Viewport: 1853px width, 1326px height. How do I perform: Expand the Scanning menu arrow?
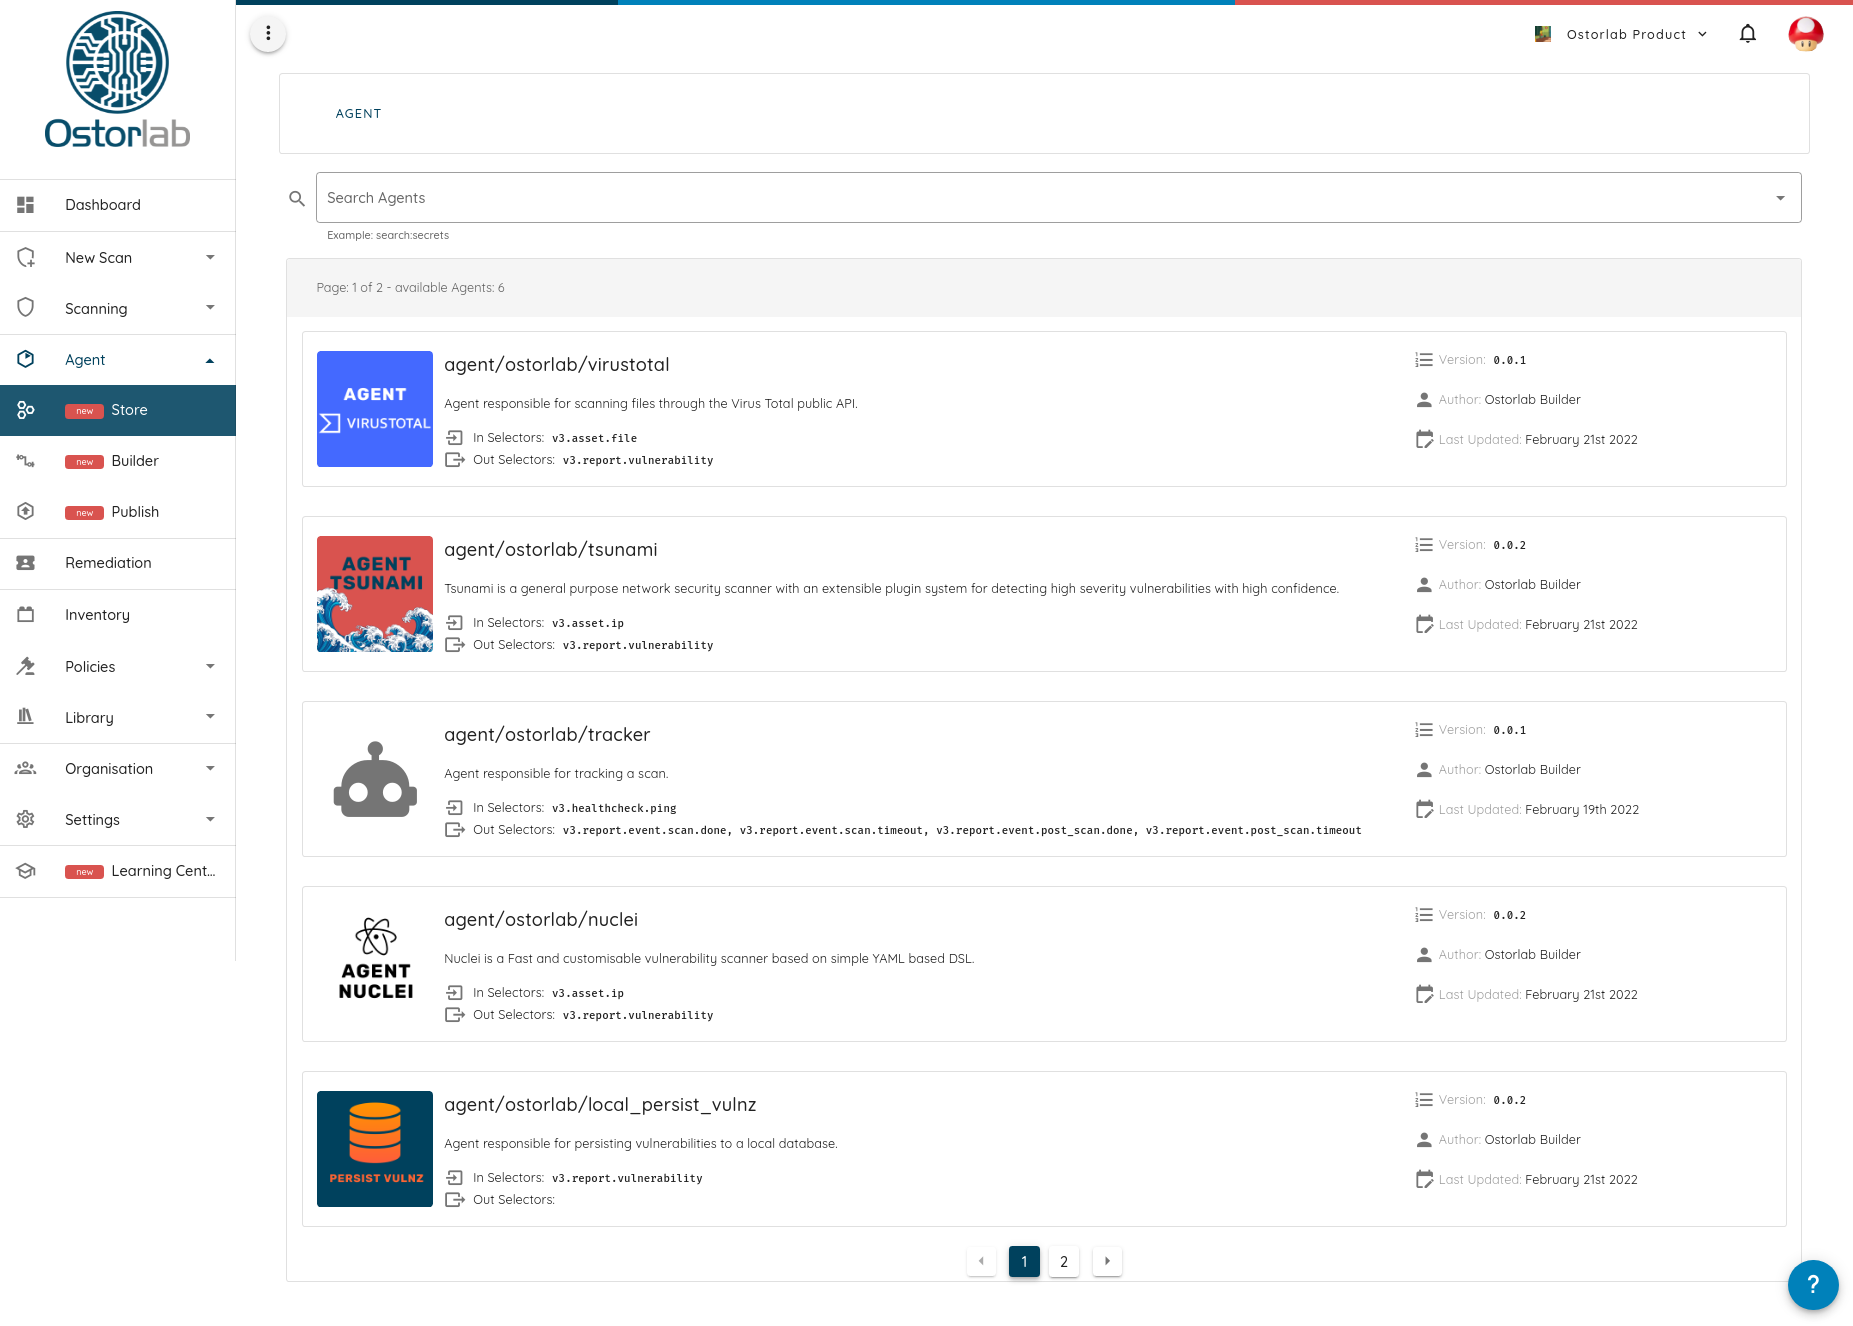pos(210,308)
